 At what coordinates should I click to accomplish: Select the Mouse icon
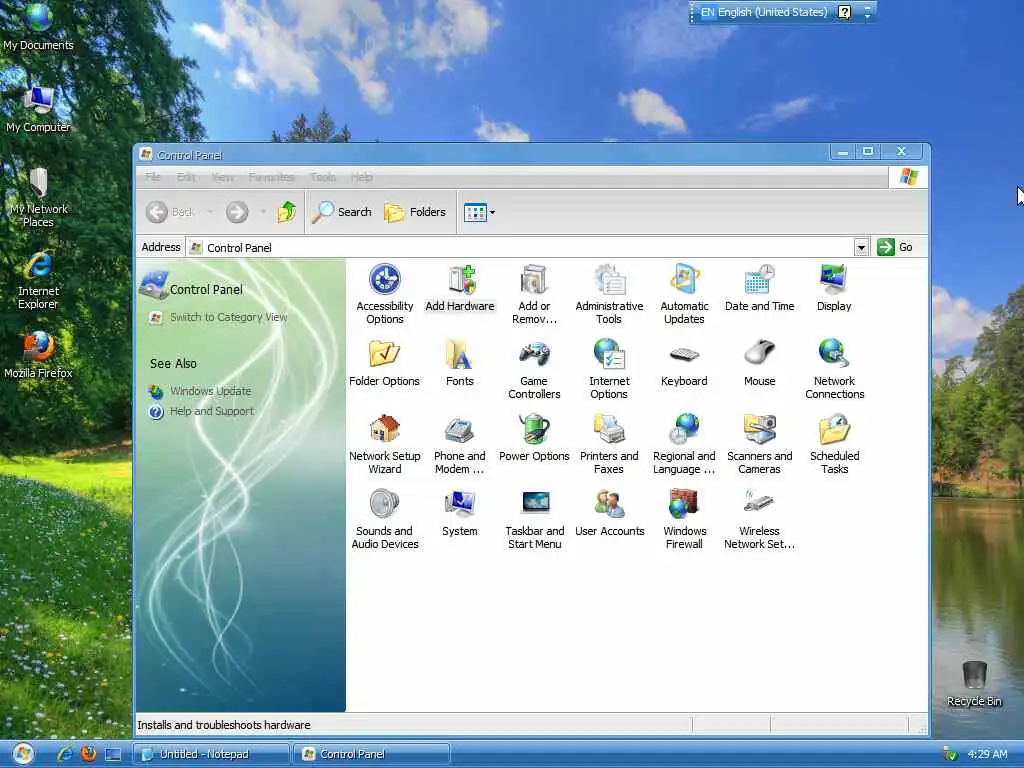tap(760, 362)
